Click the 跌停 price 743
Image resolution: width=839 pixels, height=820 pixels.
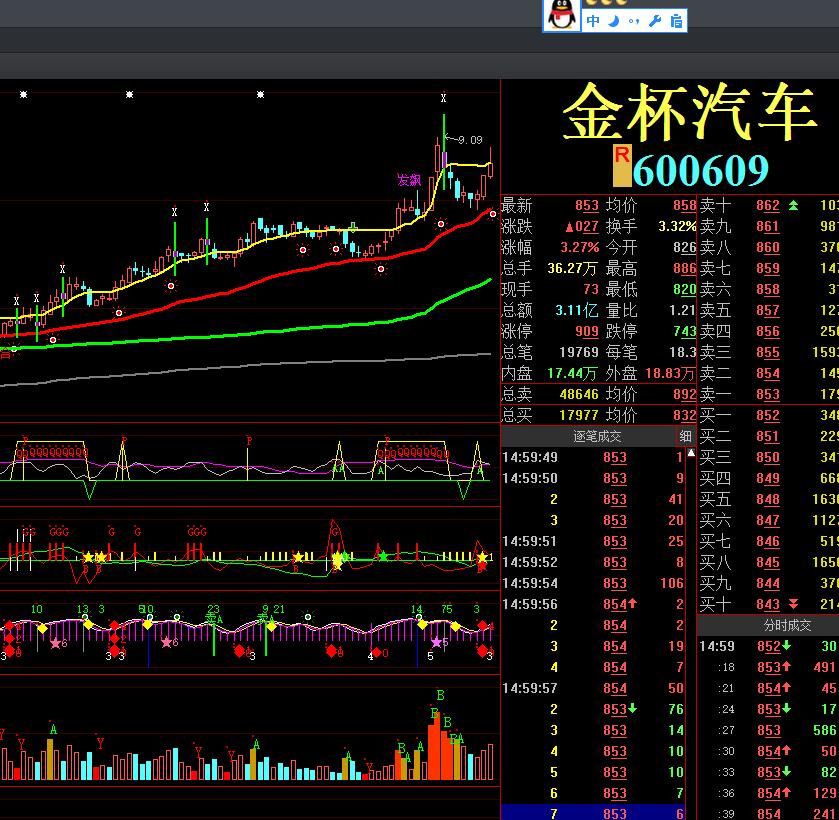[684, 331]
